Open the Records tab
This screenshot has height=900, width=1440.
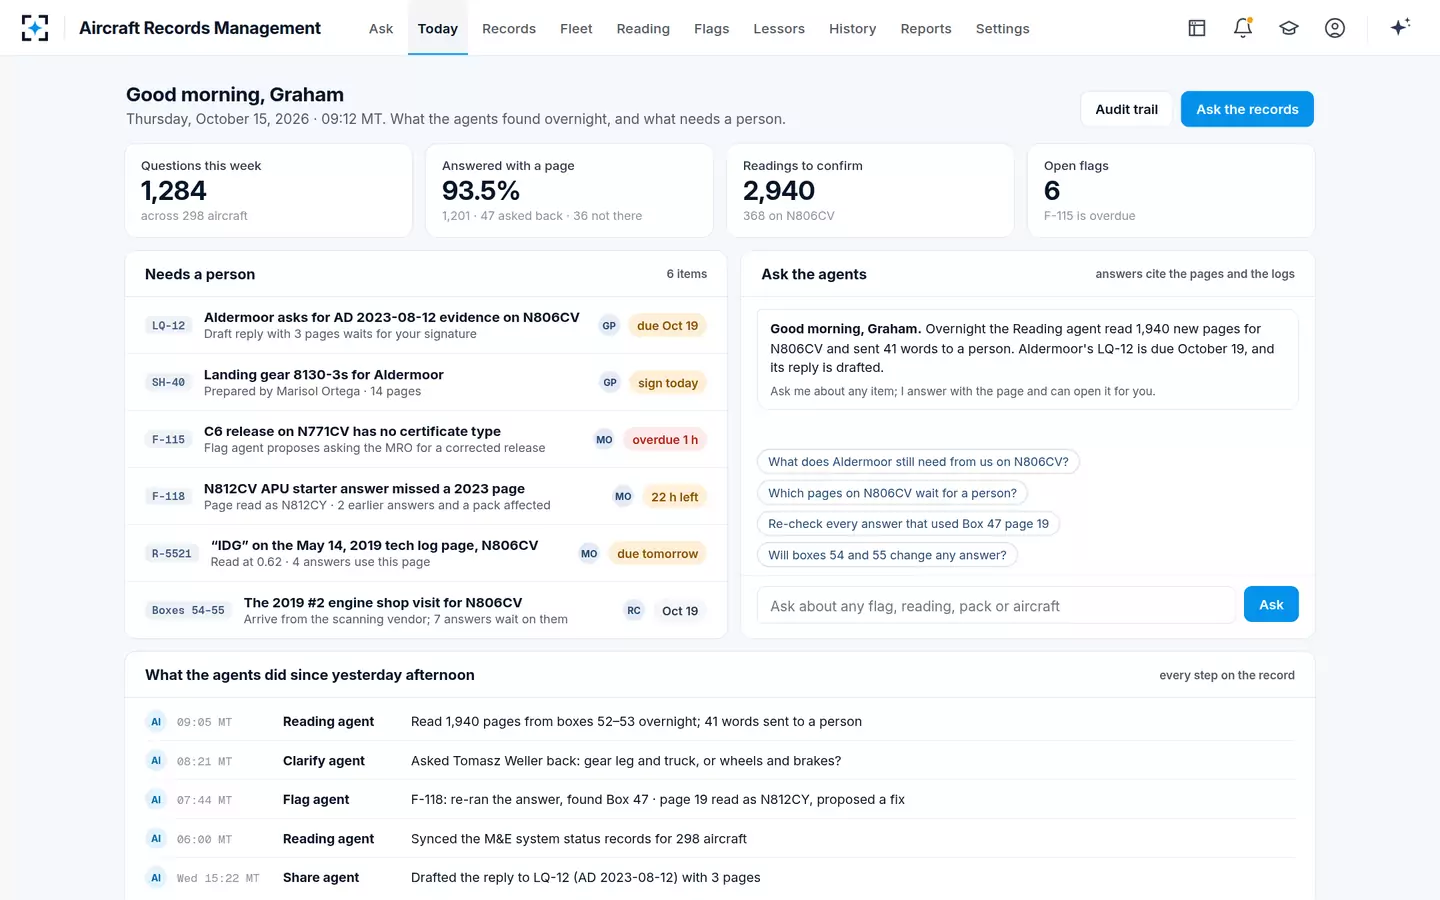tap(509, 29)
